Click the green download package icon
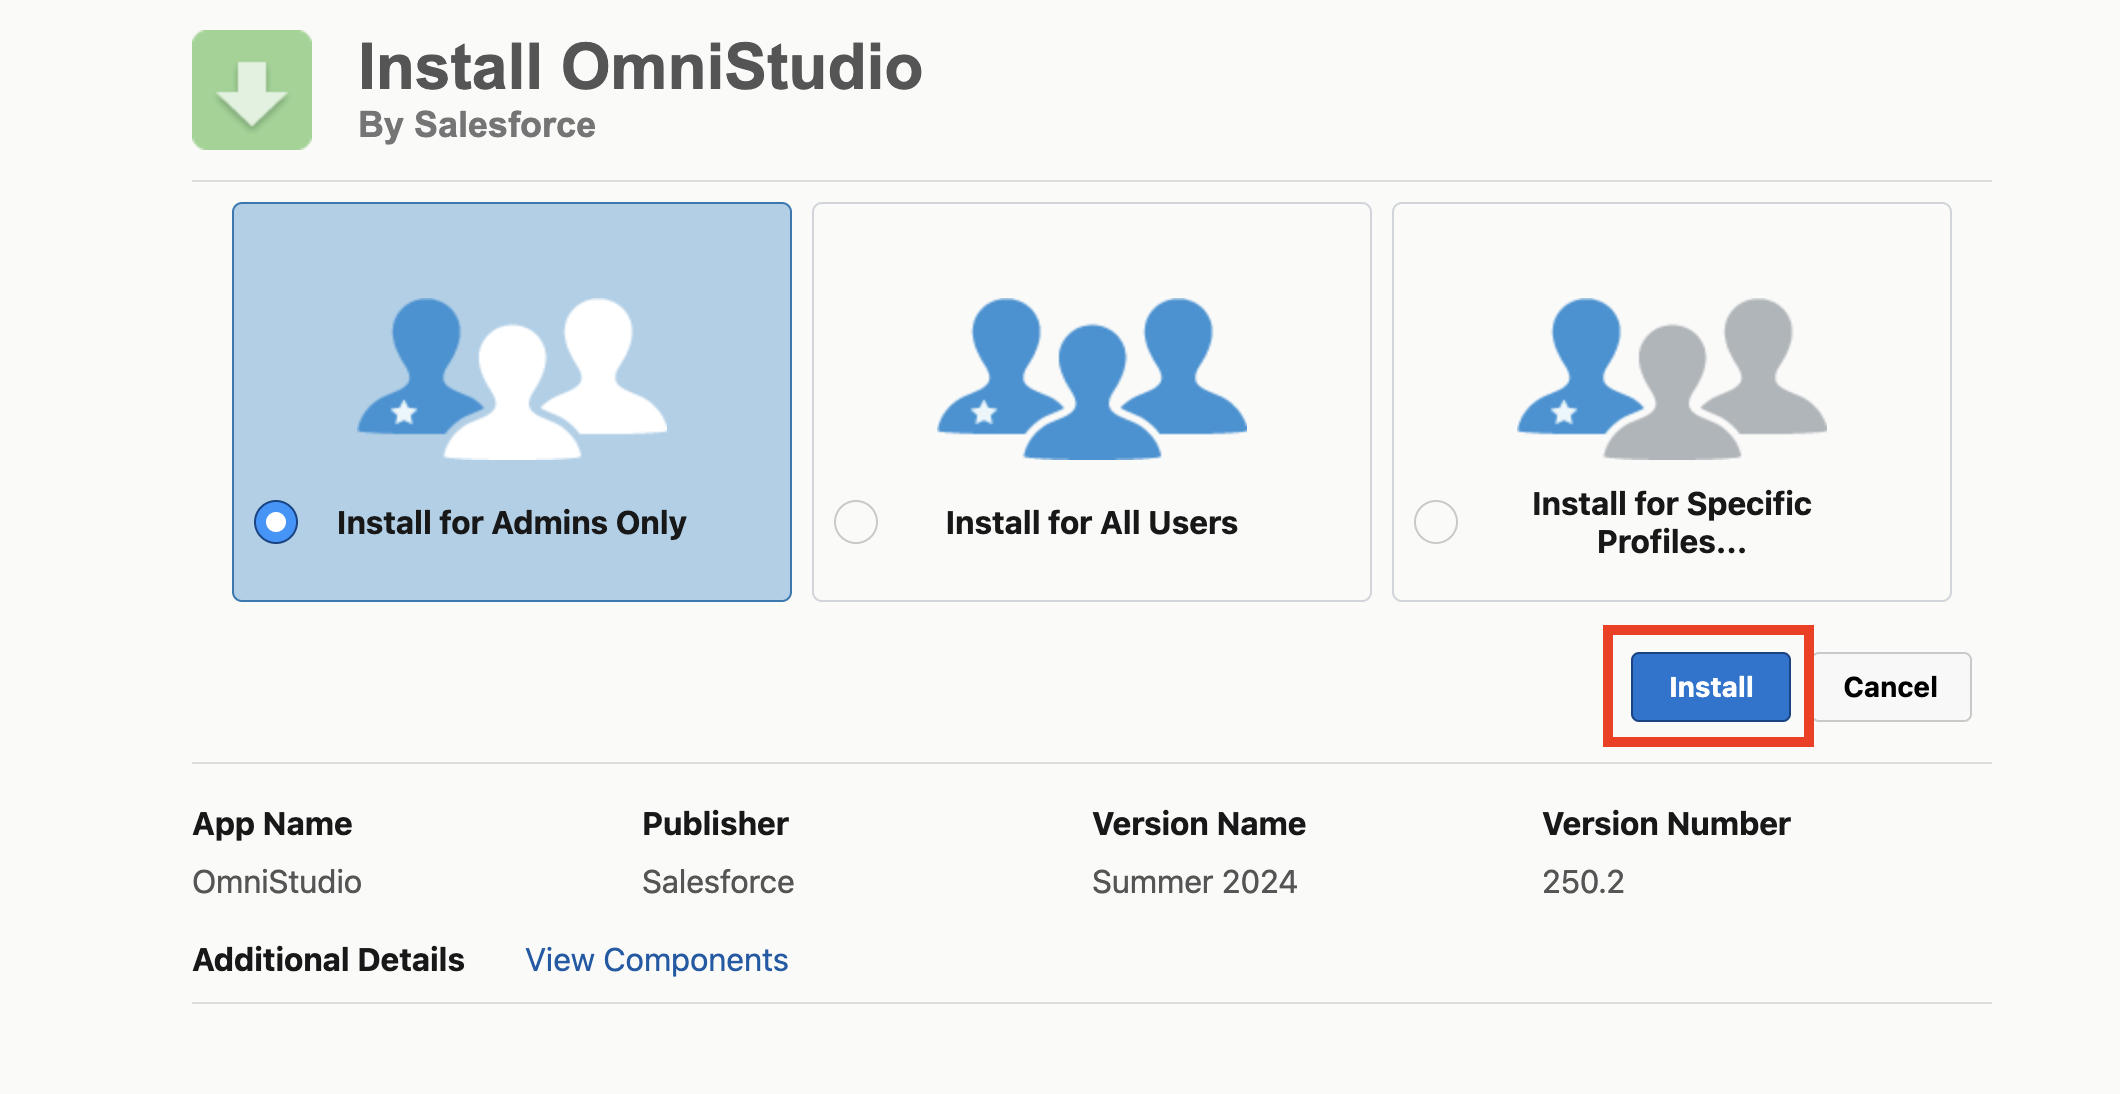The height and width of the screenshot is (1094, 2120). click(x=252, y=90)
